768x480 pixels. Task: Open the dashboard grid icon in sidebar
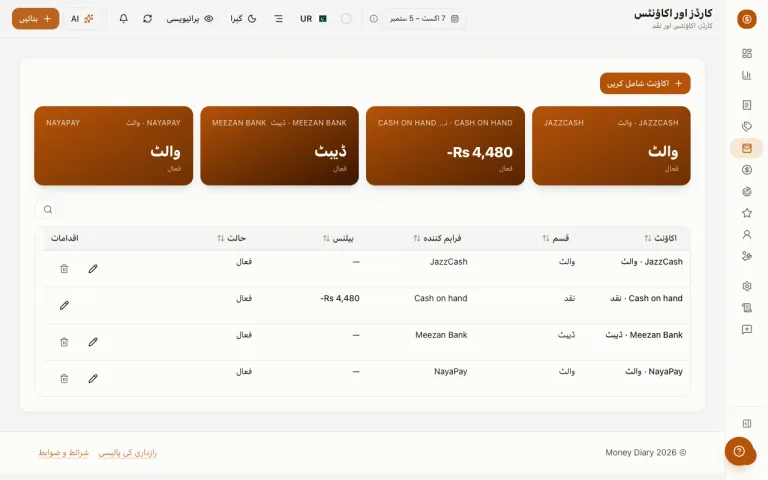746,53
